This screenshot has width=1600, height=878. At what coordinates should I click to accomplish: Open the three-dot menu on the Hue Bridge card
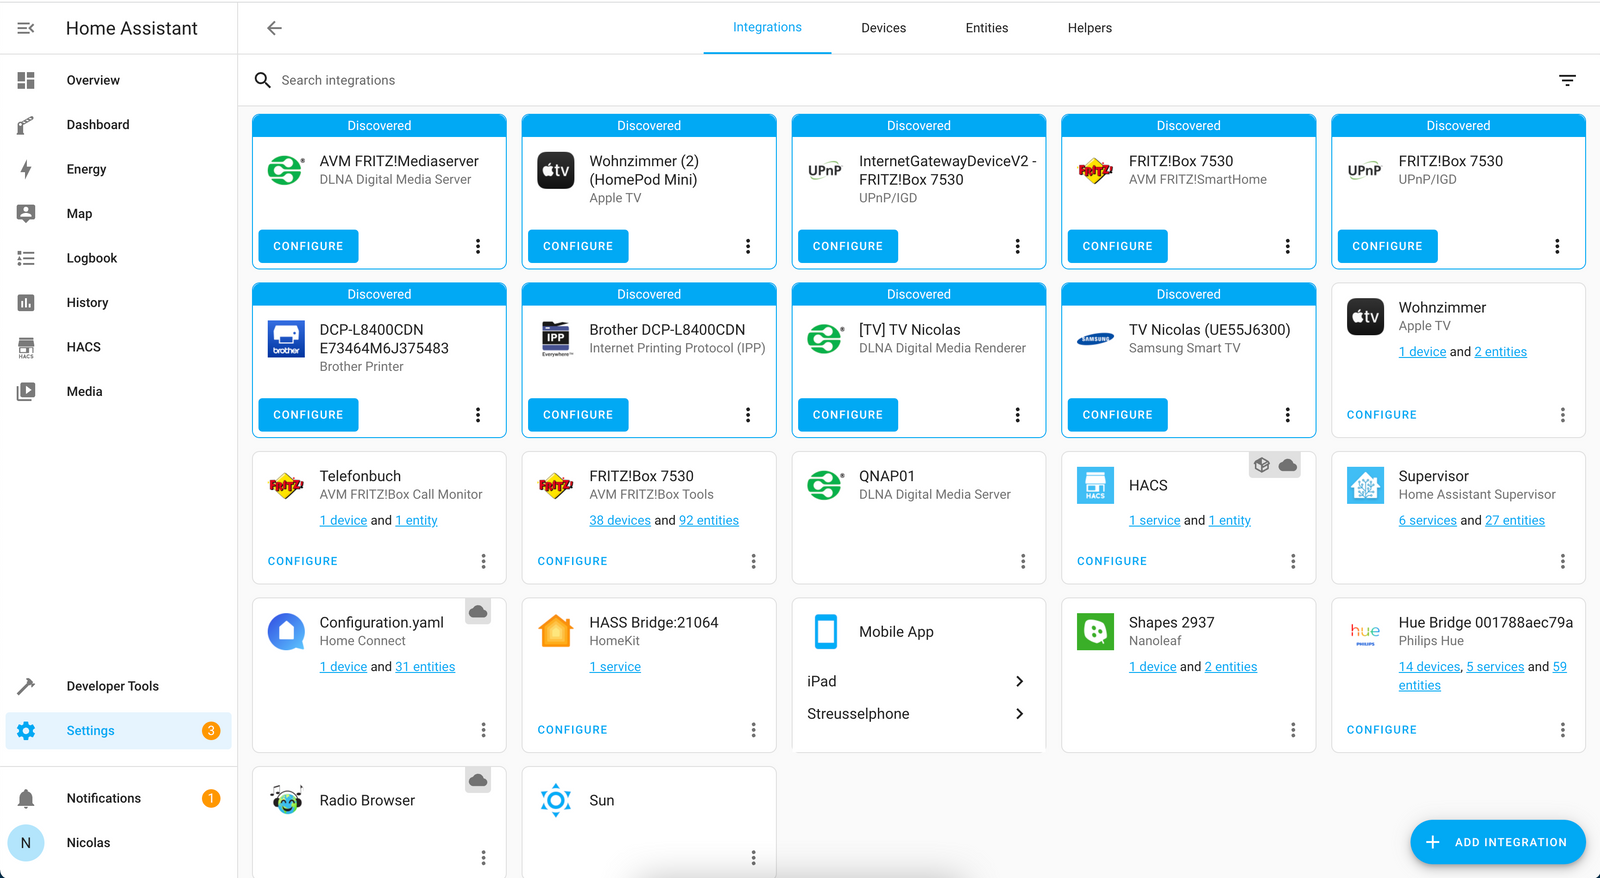point(1563,730)
